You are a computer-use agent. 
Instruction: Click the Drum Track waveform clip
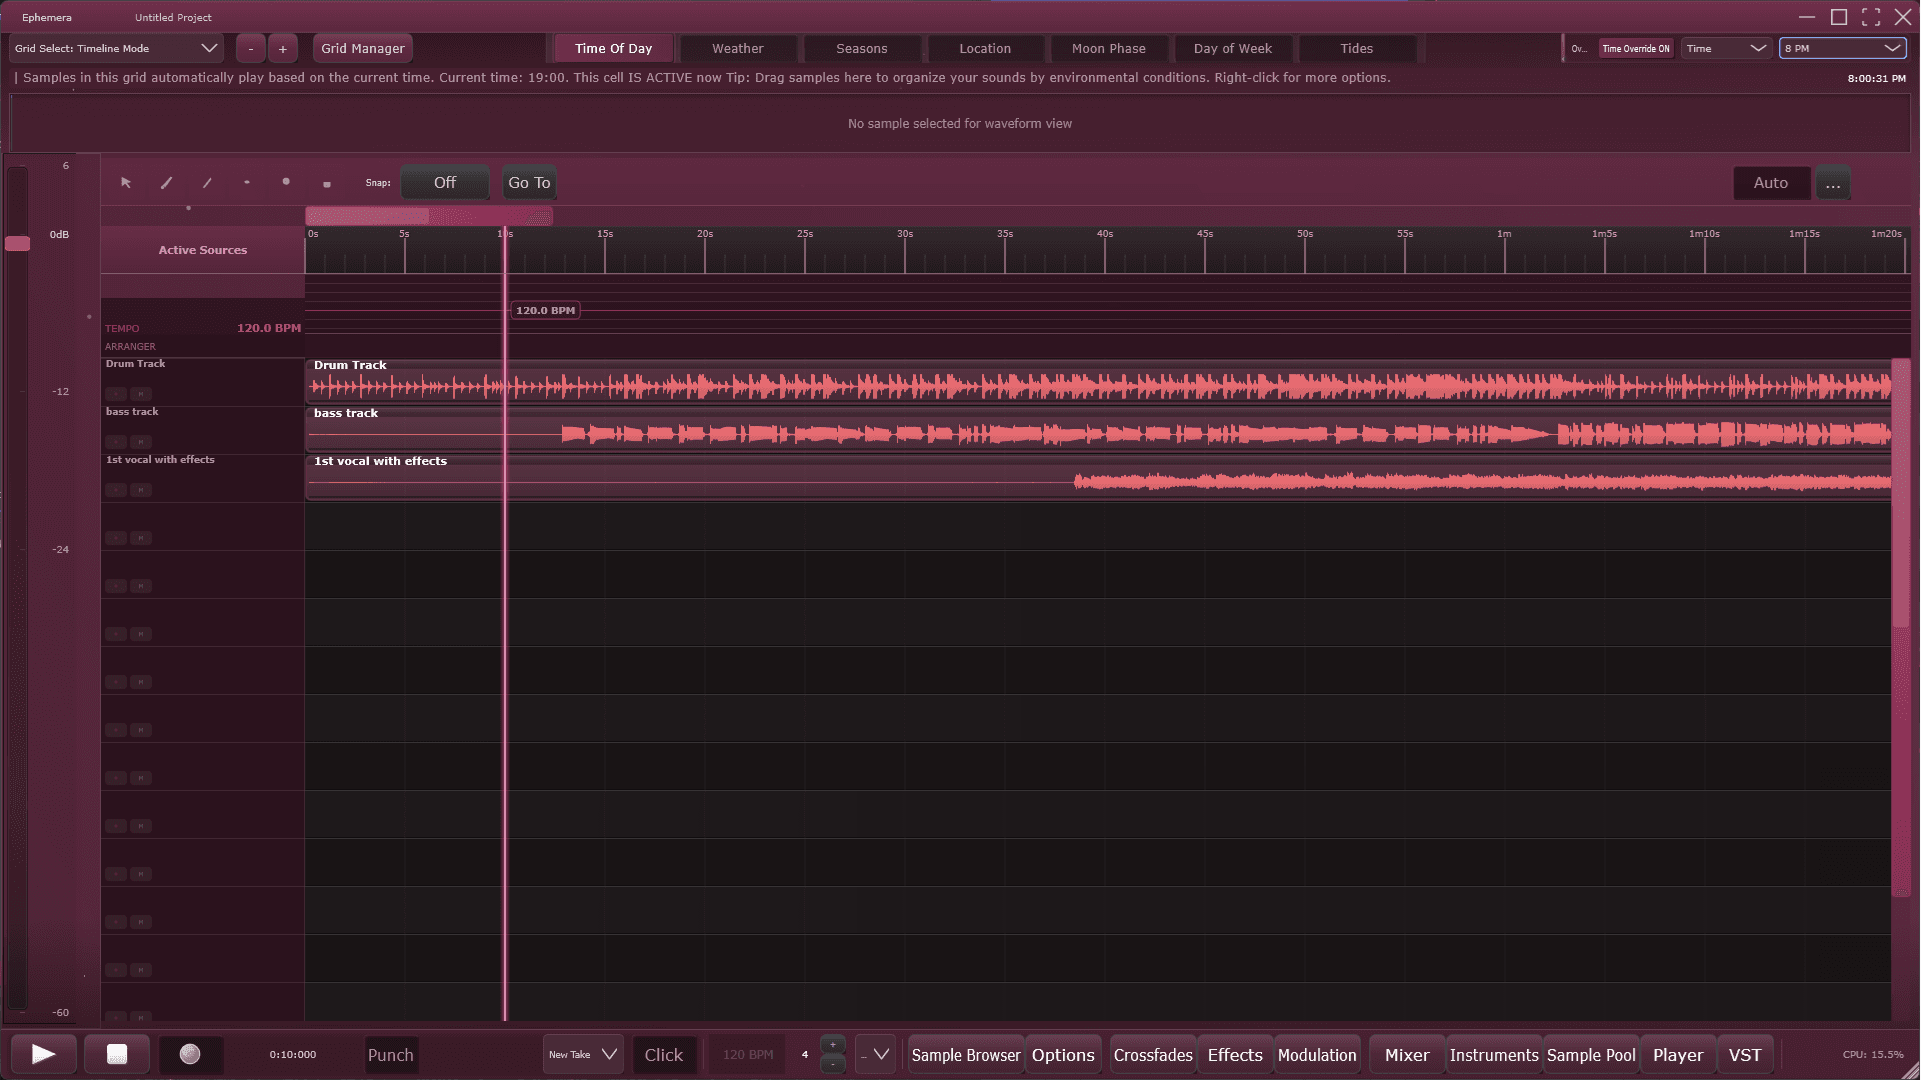[x=1000, y=386]
